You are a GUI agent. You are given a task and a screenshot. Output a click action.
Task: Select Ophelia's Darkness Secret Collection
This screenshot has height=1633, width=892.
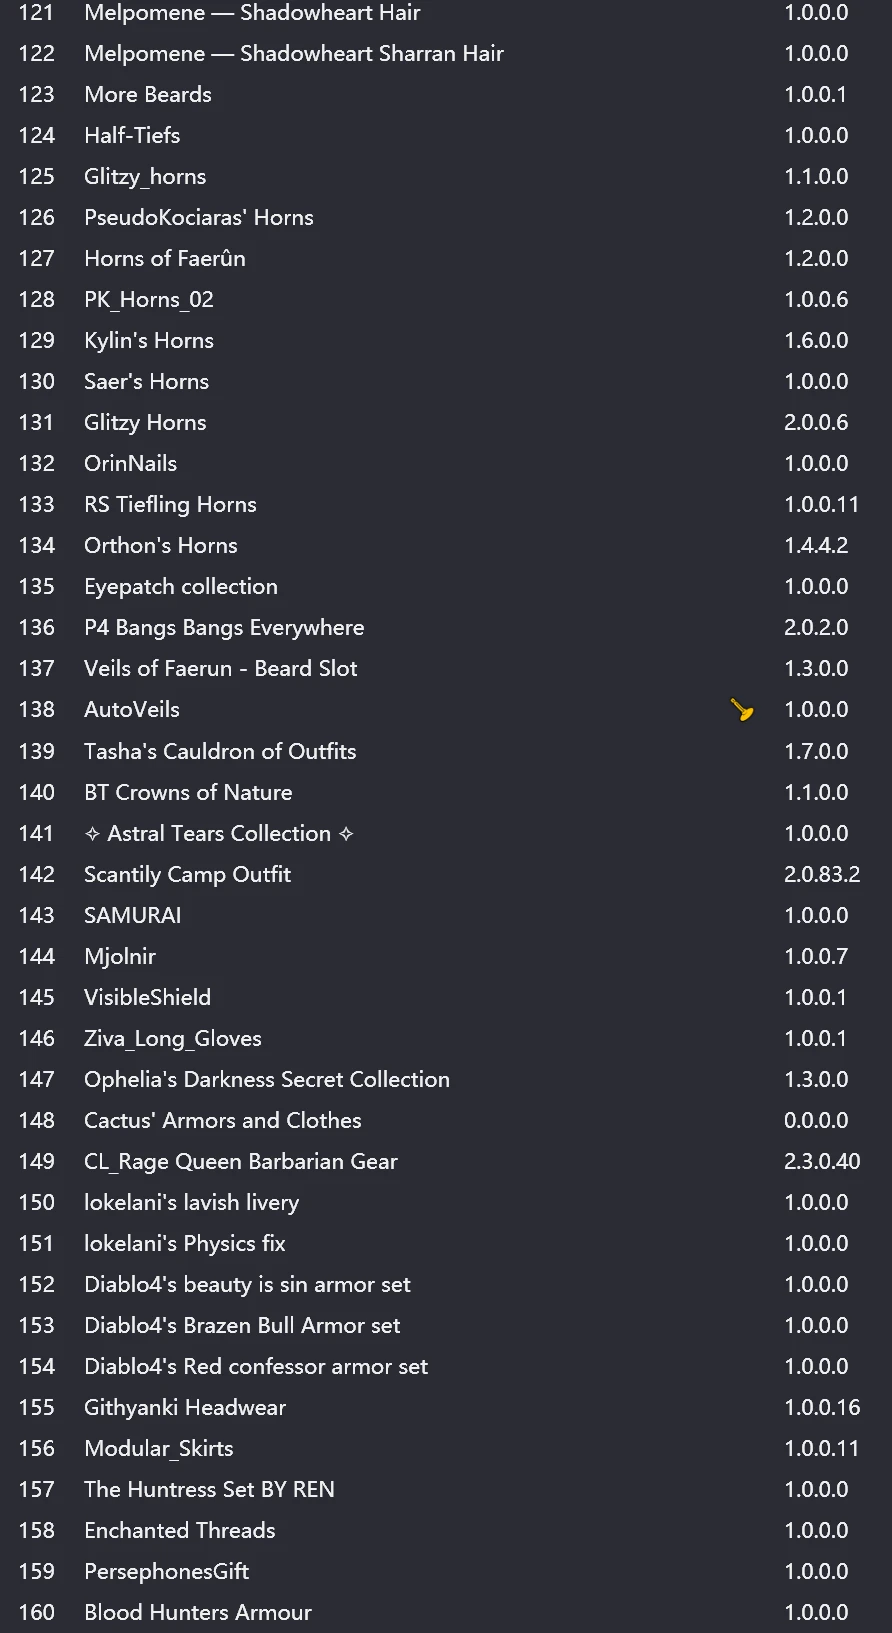(x=267, y=1079)
